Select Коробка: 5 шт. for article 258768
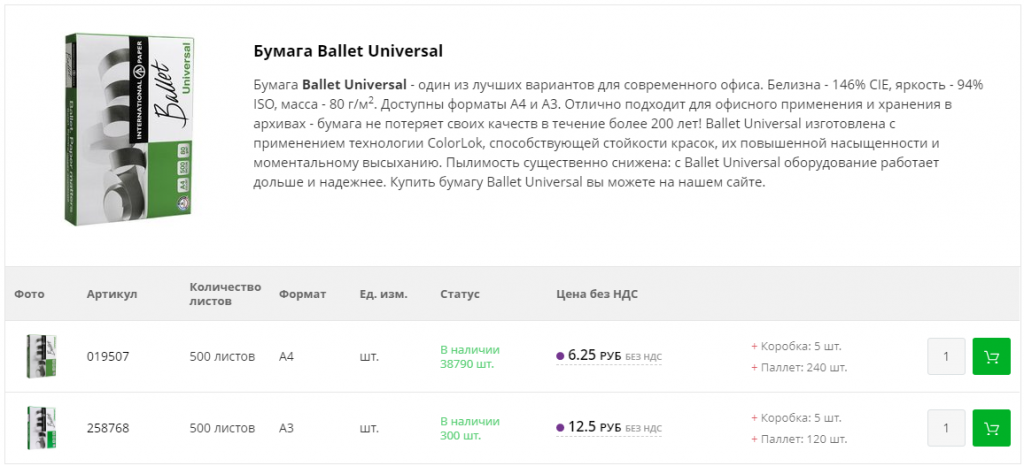 pyautogui.click(x=800, y=417)
